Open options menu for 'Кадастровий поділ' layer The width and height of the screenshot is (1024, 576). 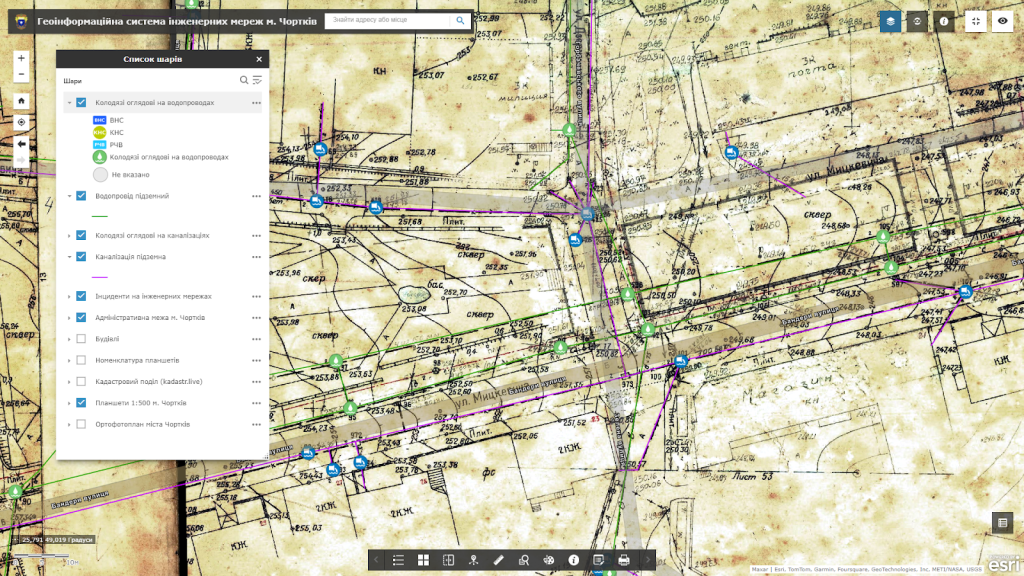coord(256,382)
